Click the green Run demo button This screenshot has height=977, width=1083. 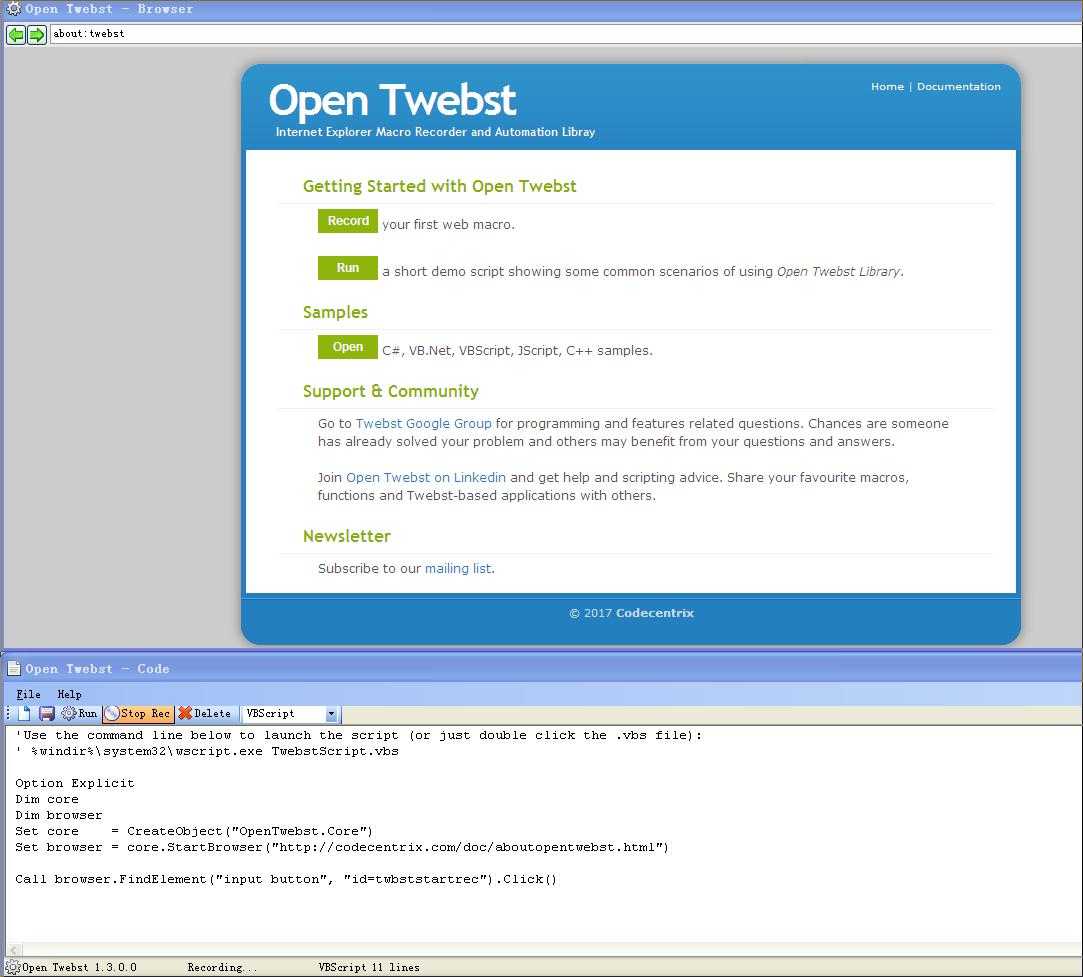(347, 268)
